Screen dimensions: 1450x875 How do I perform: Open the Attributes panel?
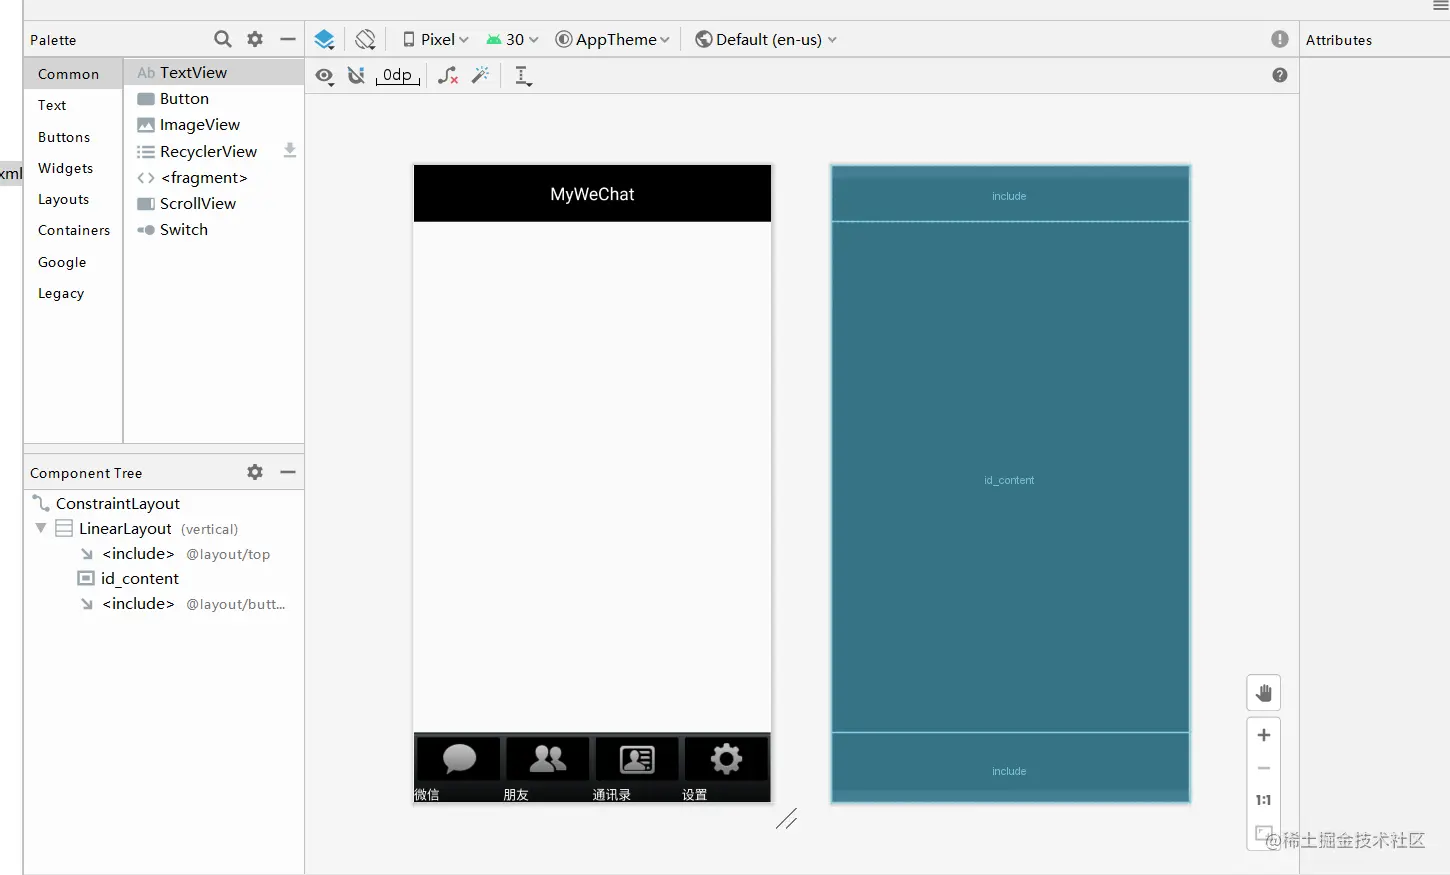tap(1339, 40)
